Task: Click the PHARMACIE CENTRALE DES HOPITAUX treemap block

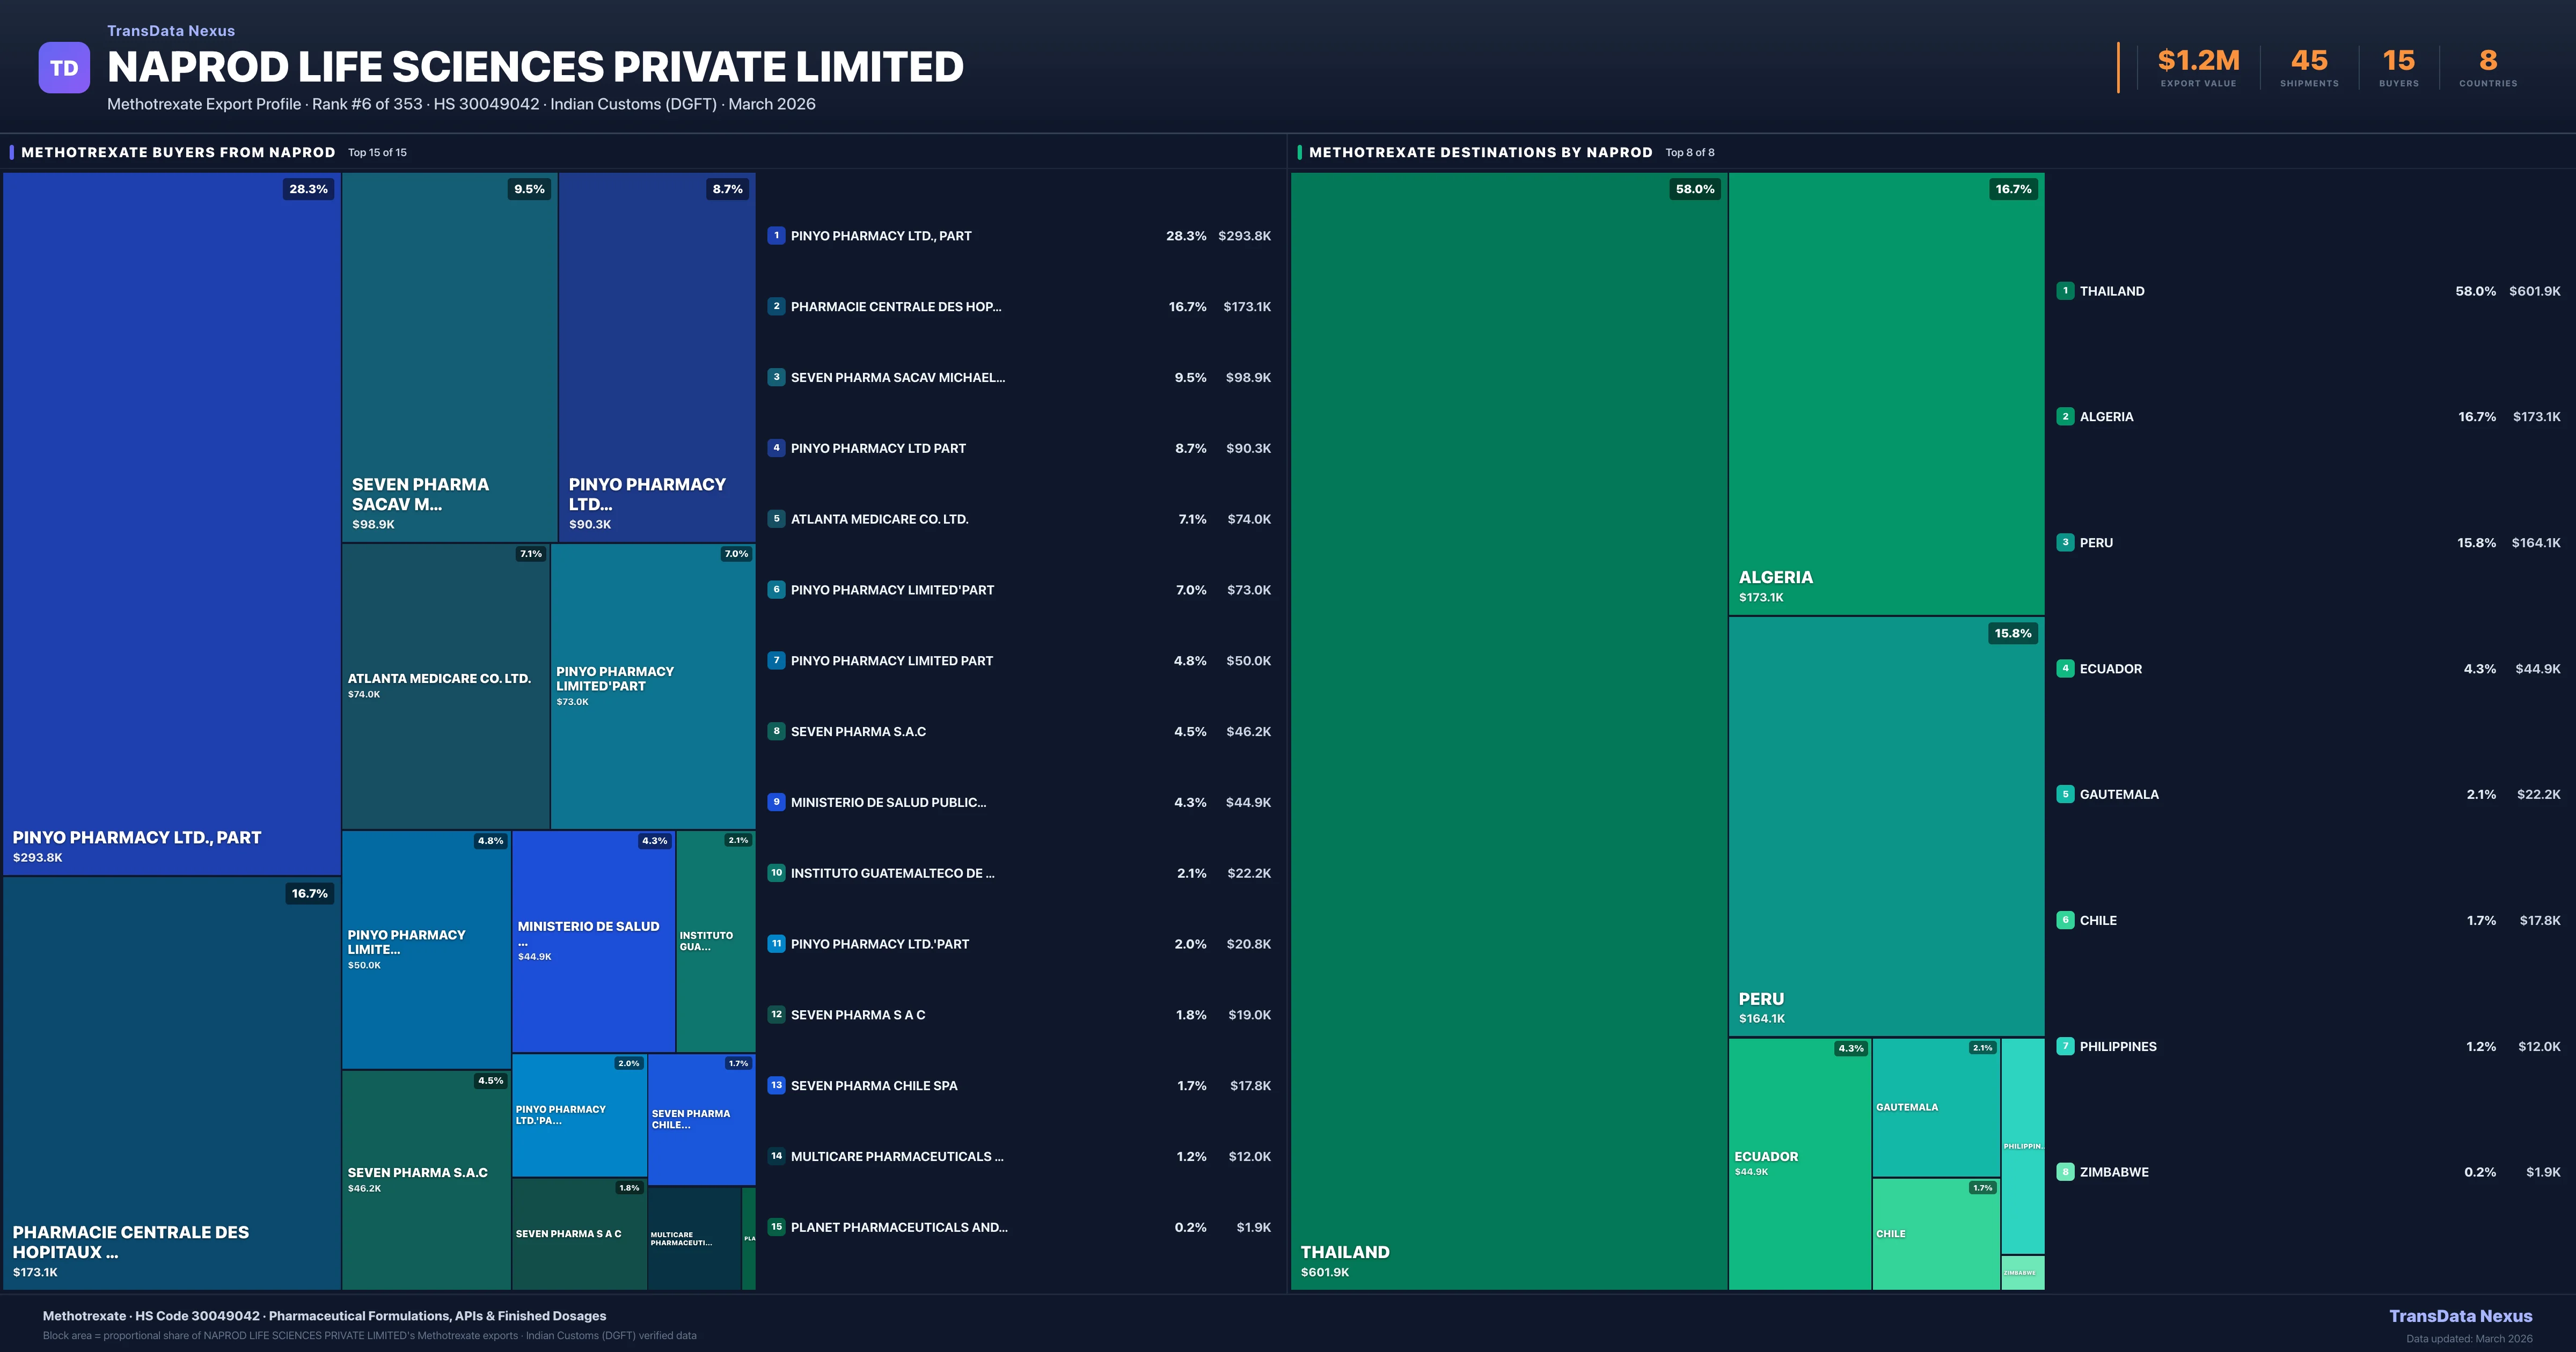Action: (x=172, y=1082)
